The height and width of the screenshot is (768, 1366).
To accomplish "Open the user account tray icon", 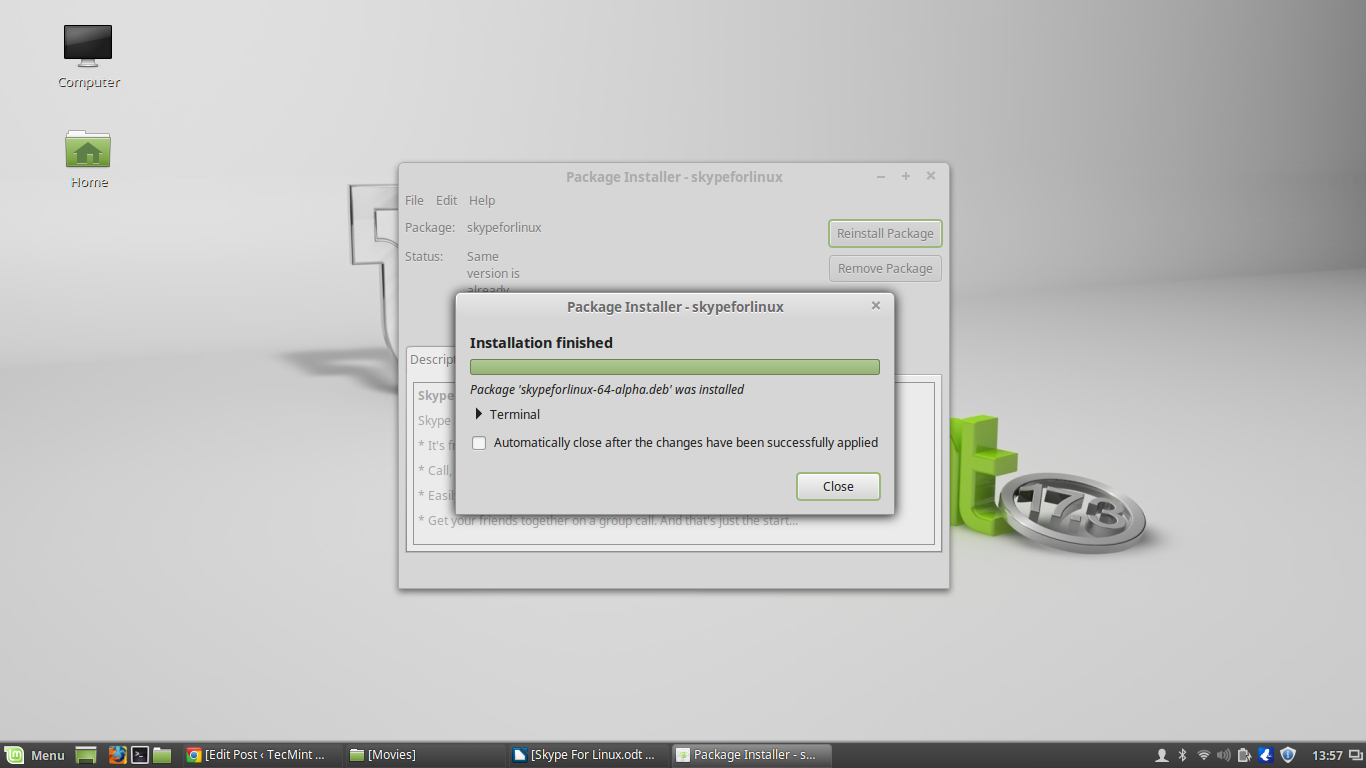I will (x=1162, y=755).
